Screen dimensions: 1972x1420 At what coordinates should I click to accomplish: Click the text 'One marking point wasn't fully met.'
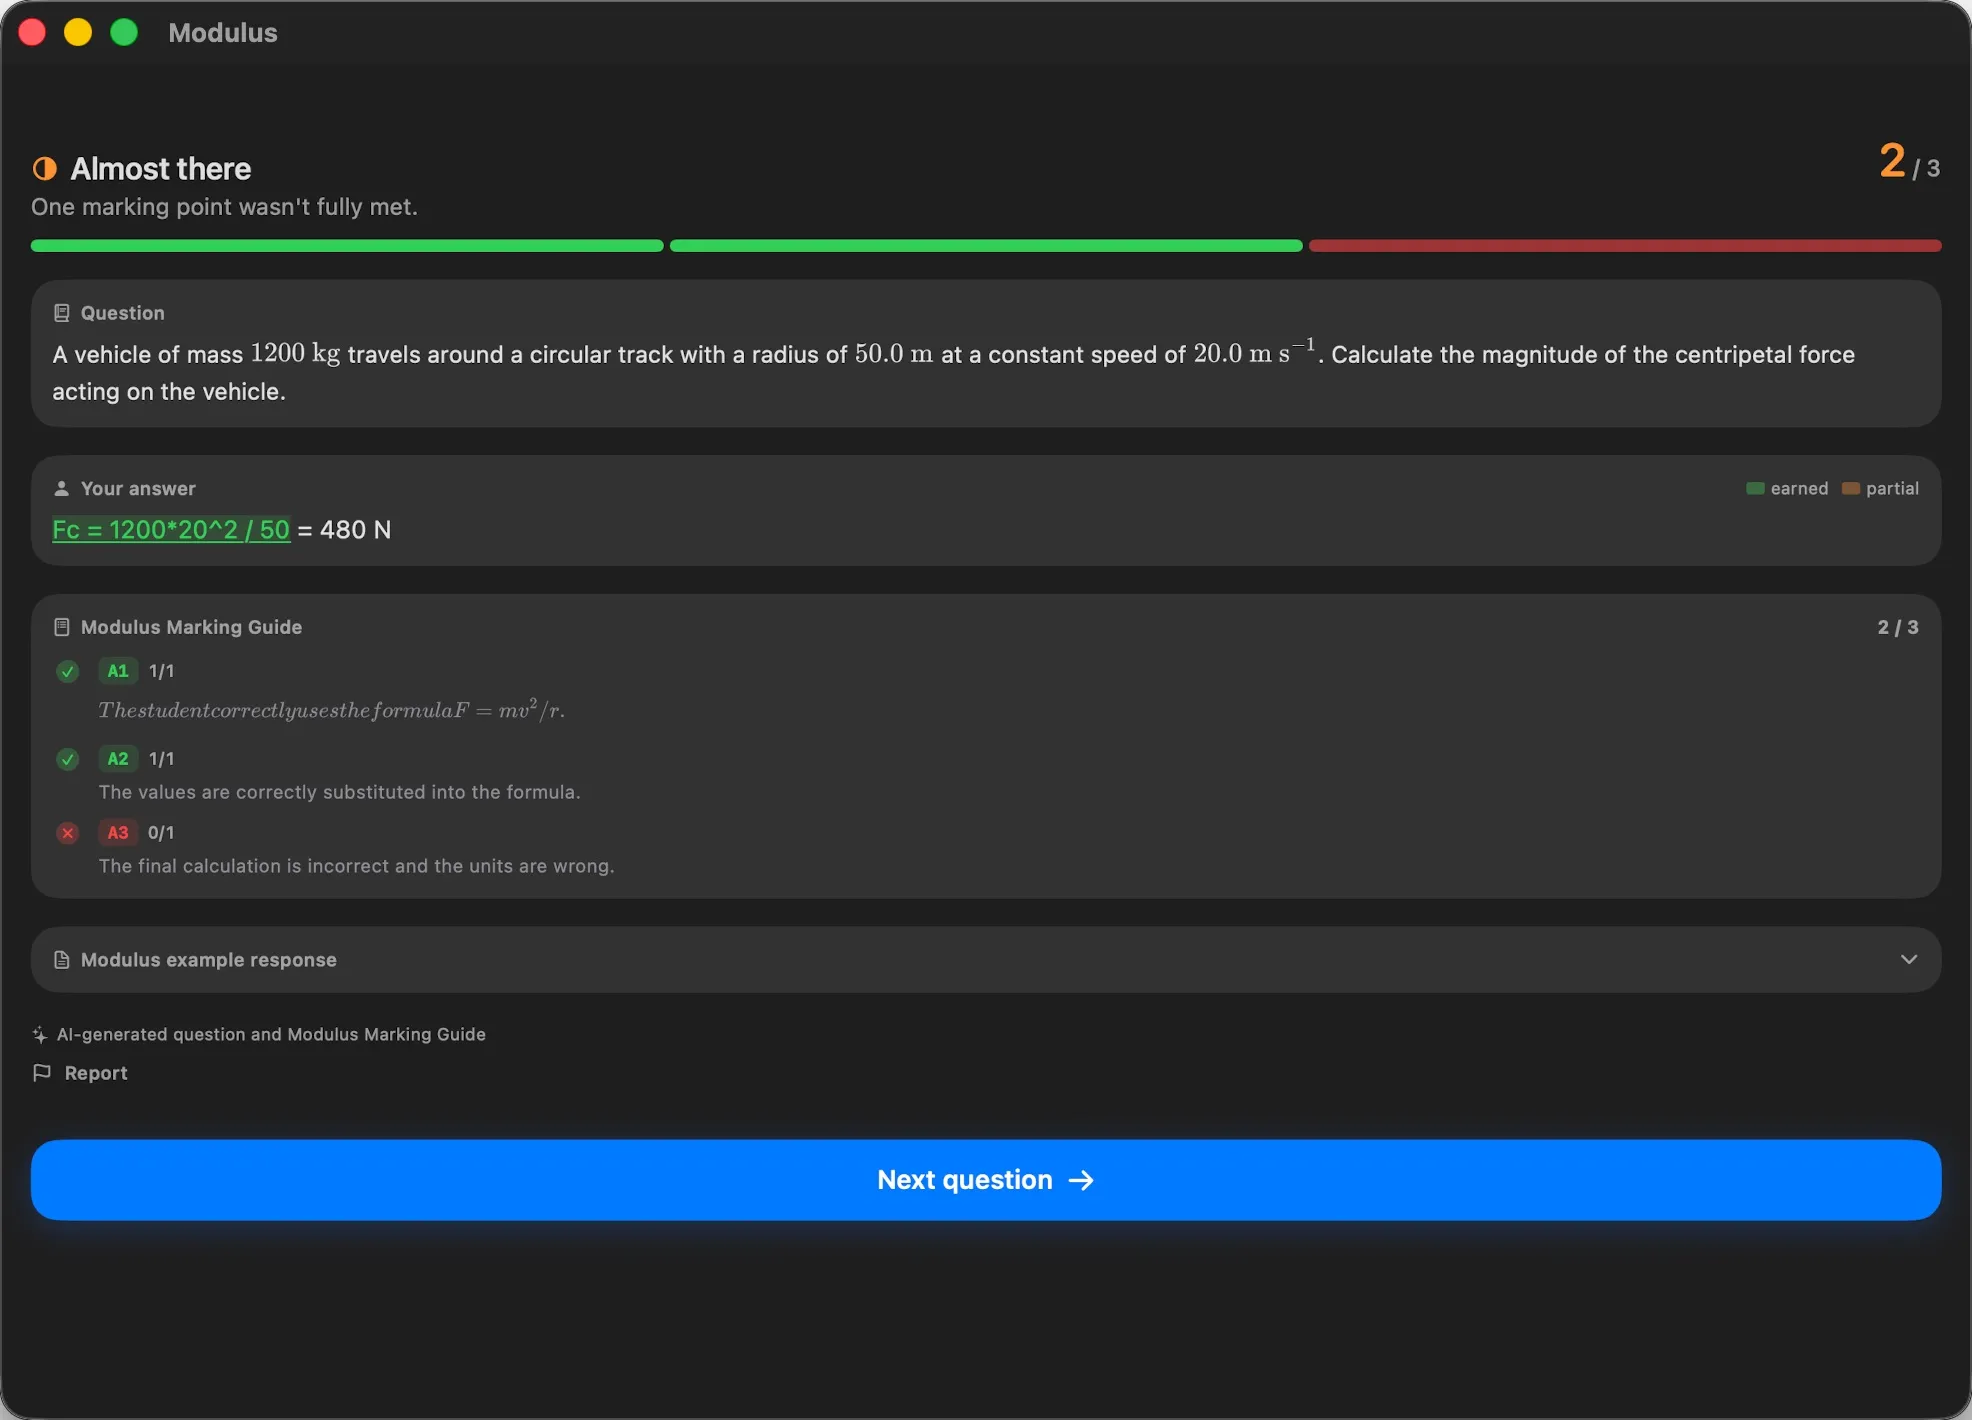[224, 207]
